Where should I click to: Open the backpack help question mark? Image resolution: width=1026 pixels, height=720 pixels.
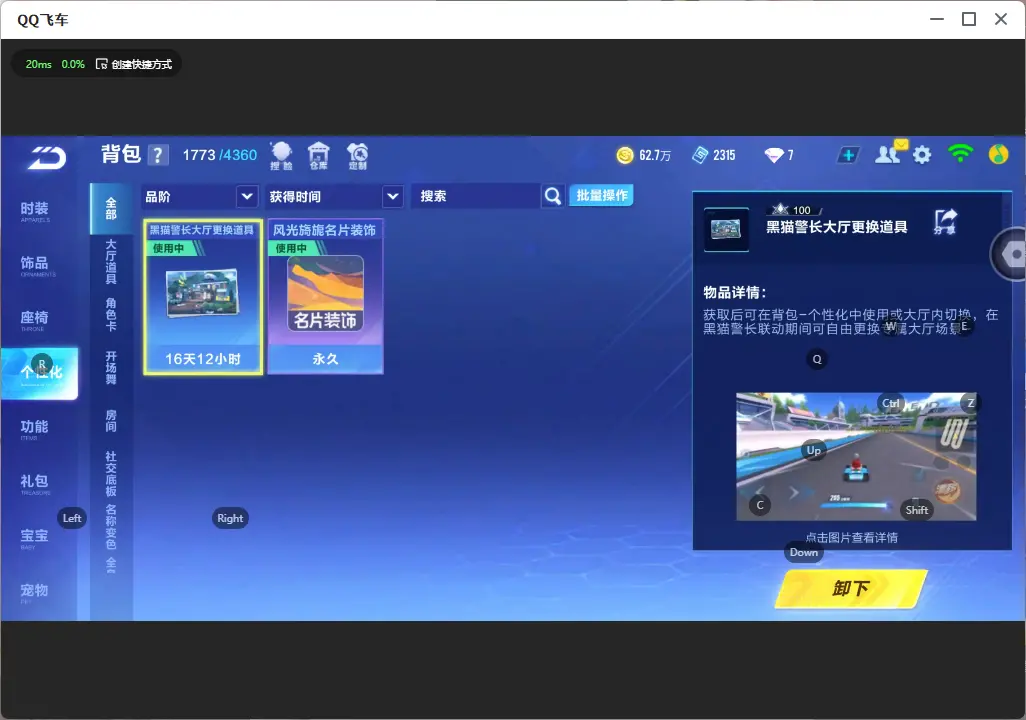pyautogui.click(x=158, y=155)
